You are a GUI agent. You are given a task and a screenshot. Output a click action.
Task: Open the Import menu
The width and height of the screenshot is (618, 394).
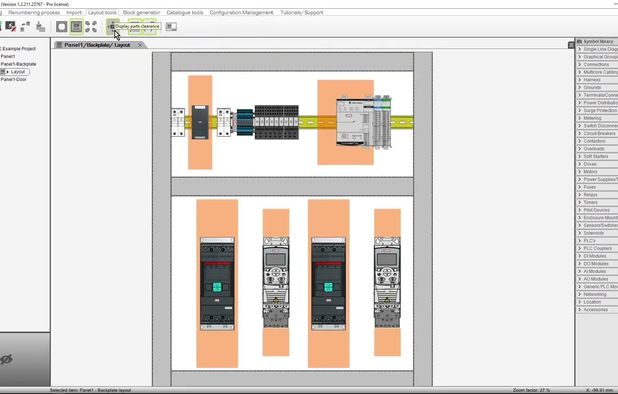tap(74, 13)
